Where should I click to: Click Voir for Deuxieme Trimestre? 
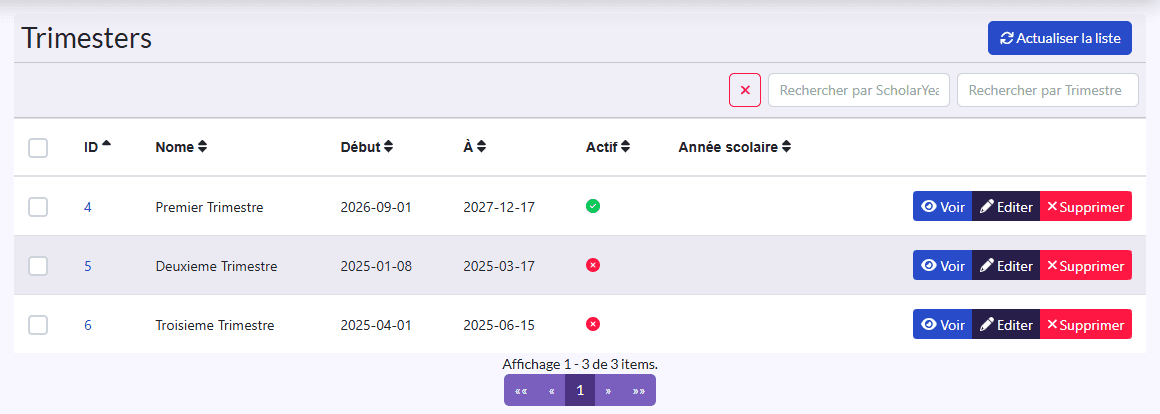pyautogui.click(x=942, y=265)
